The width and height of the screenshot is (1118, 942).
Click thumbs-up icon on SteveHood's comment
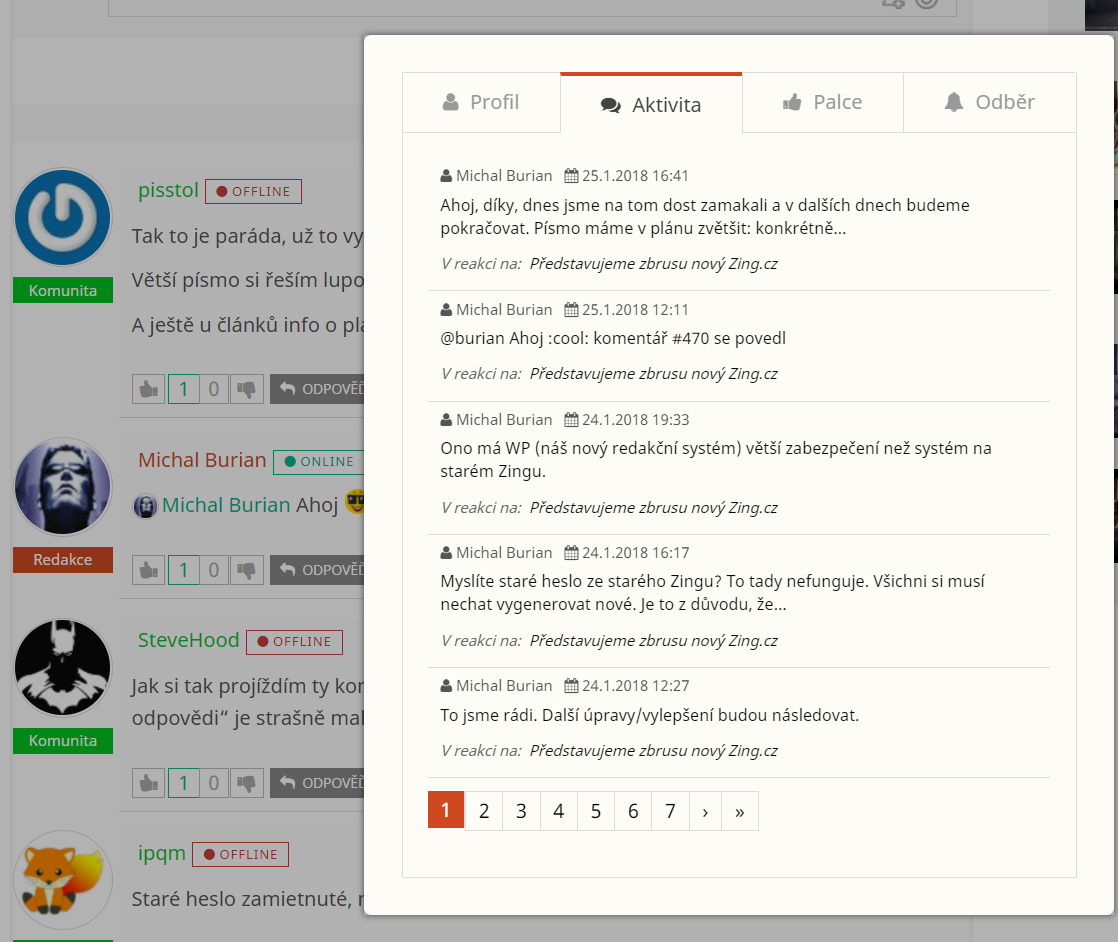149,783
